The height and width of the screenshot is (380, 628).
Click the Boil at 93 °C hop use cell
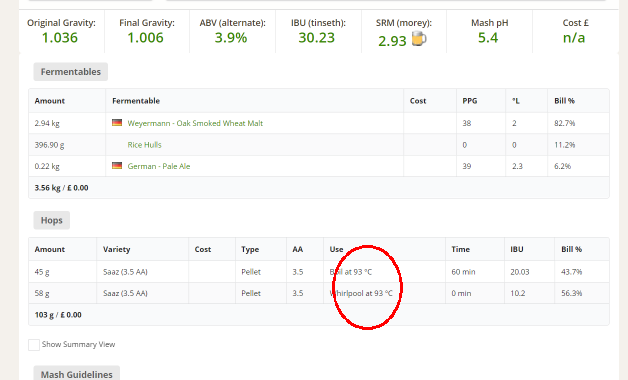[384, 272]
